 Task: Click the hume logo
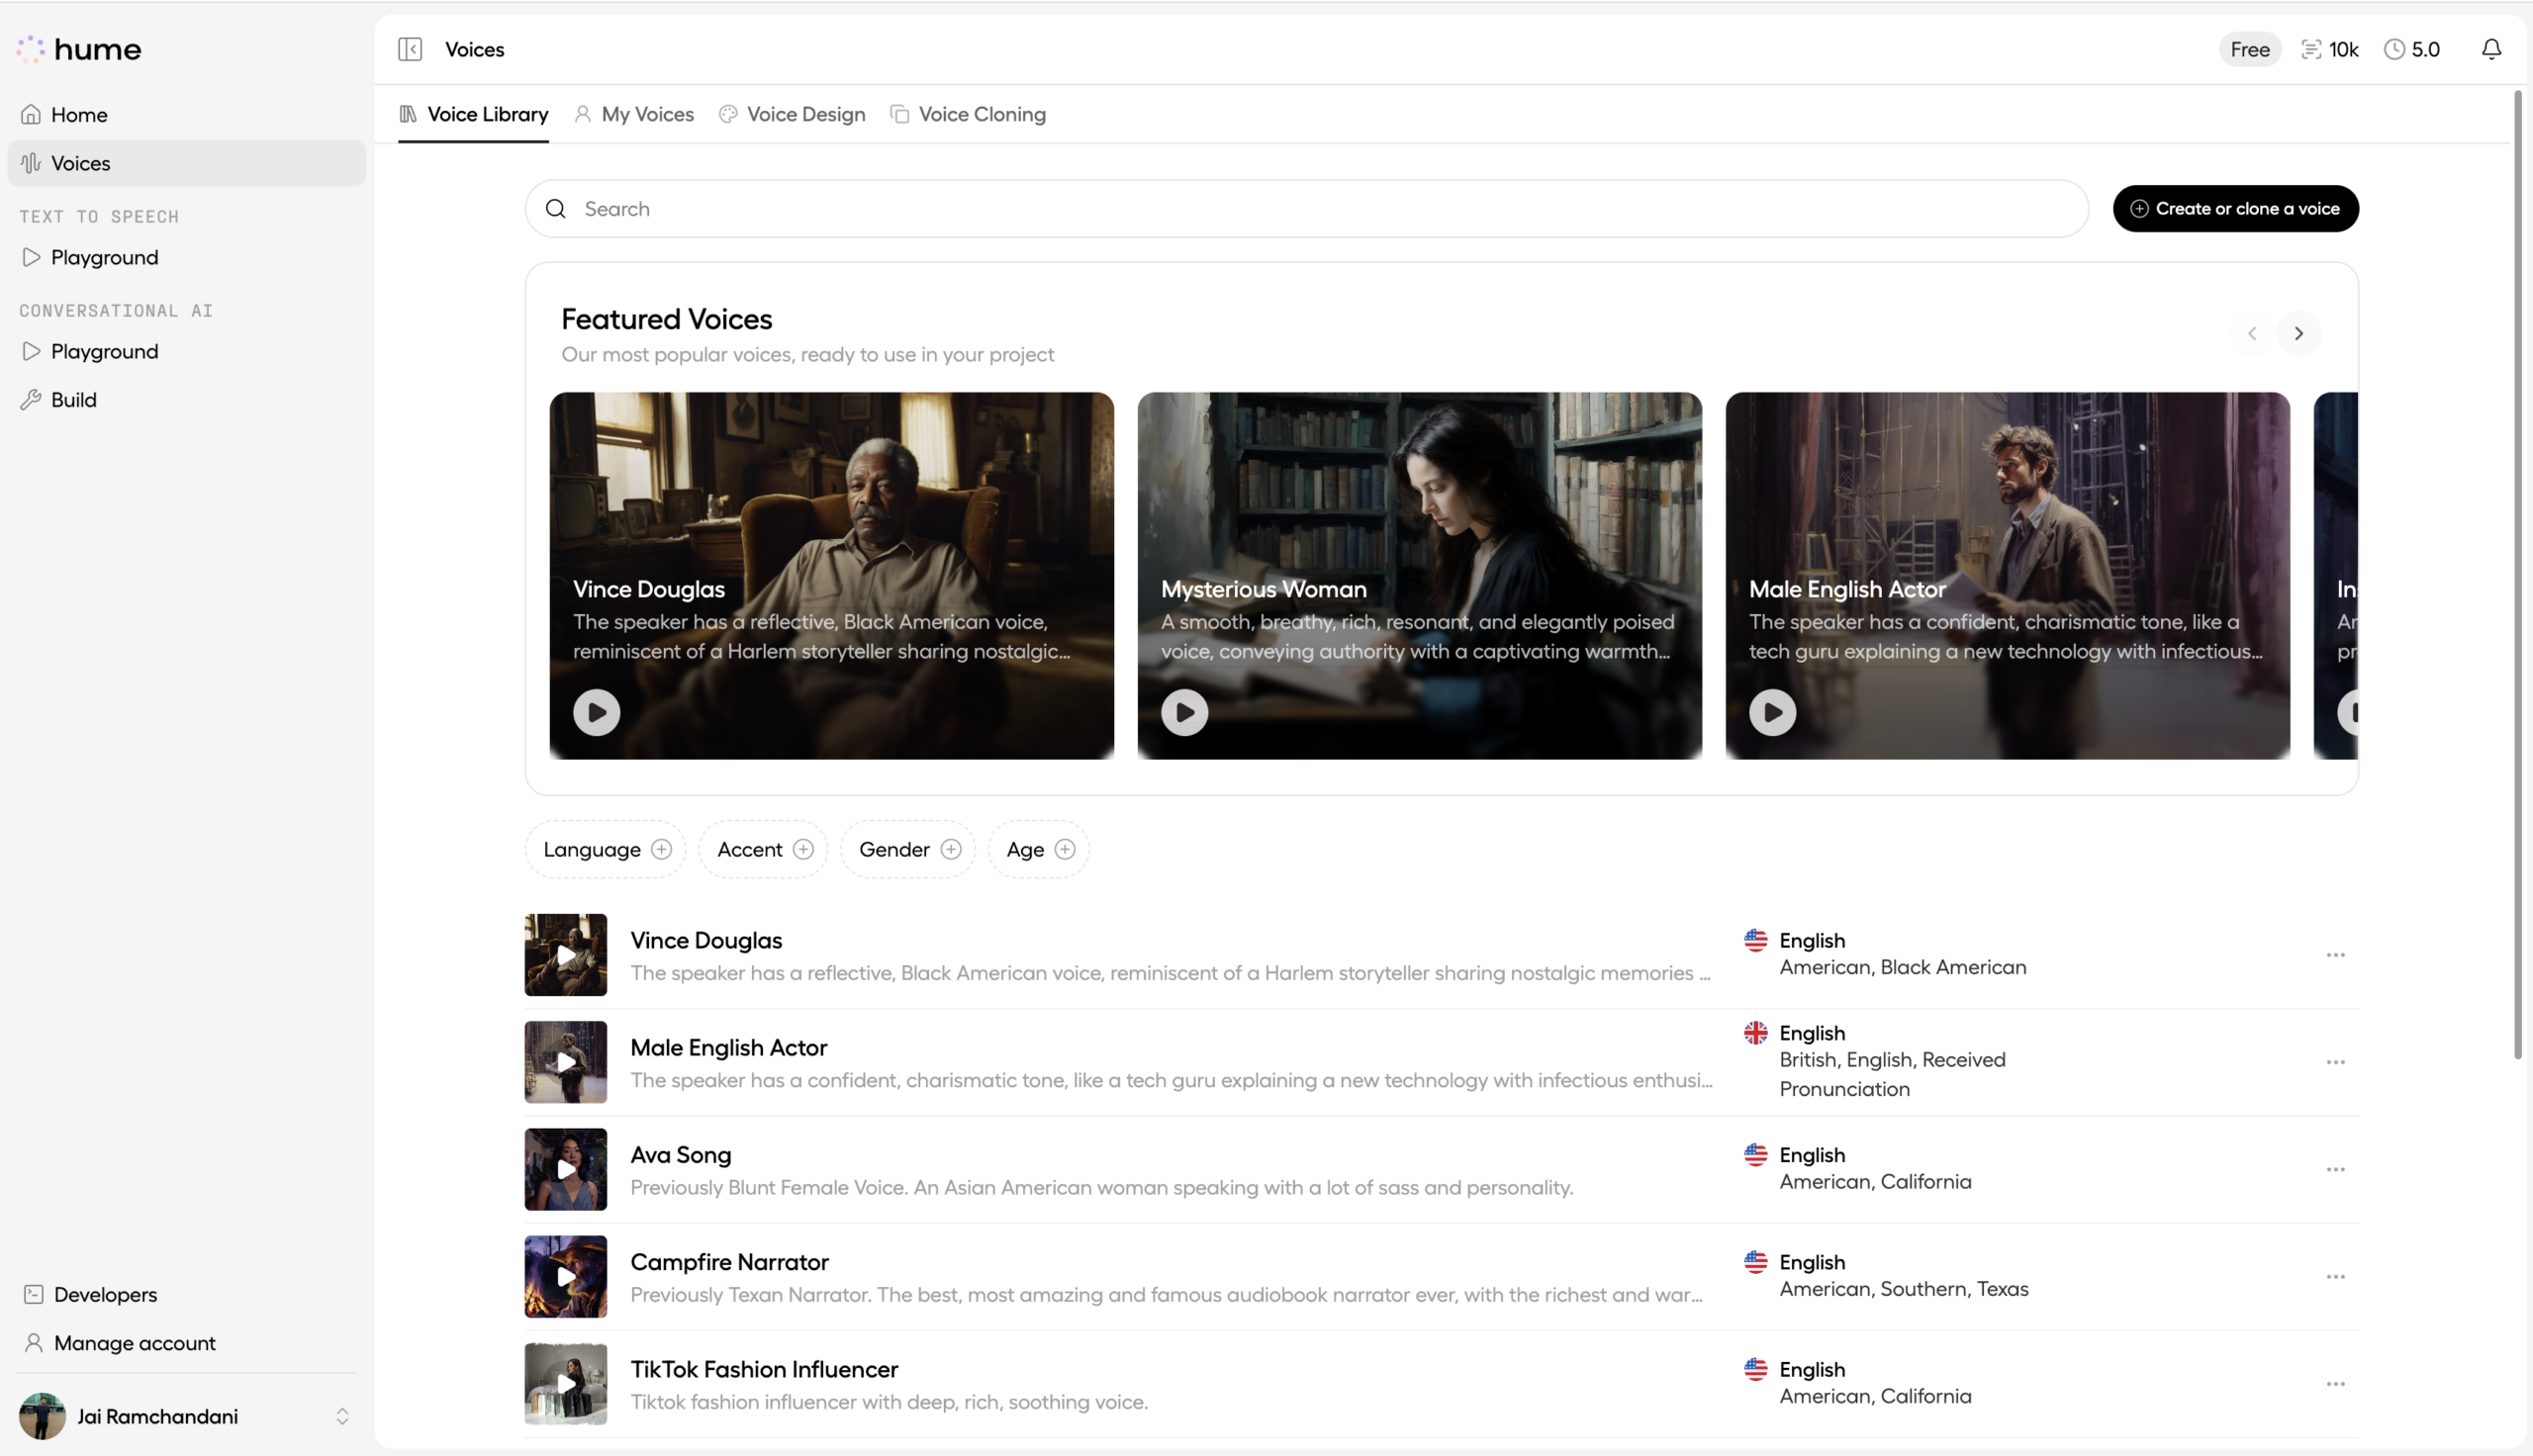pyautogui.click(x=79, y=49)
